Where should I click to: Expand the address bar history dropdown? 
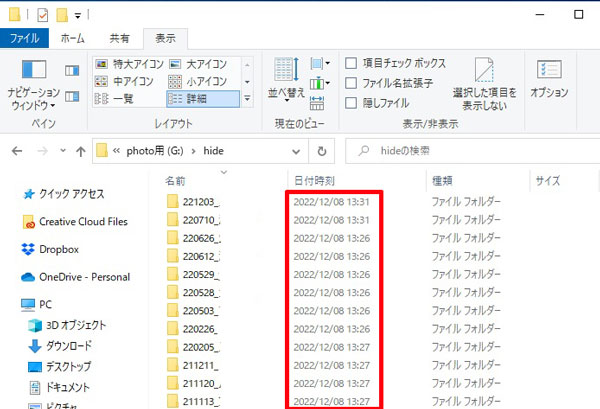tap(297, 150)
